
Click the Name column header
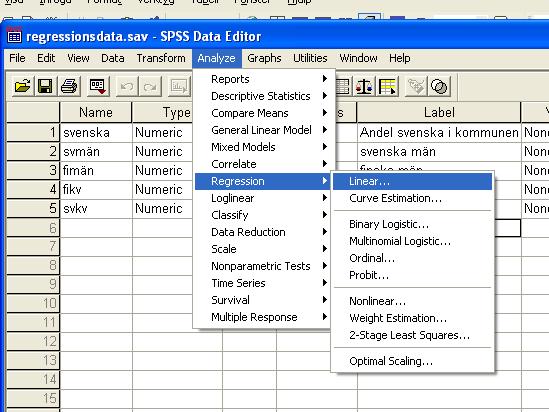96,112
